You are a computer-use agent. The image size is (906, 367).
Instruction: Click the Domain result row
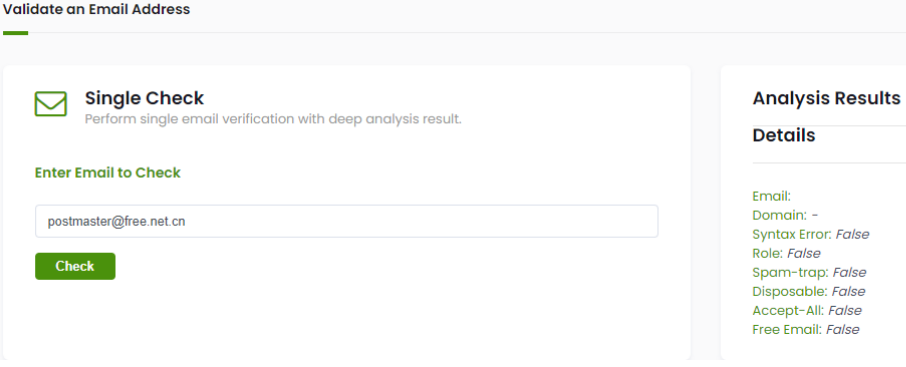coord(785,216)
